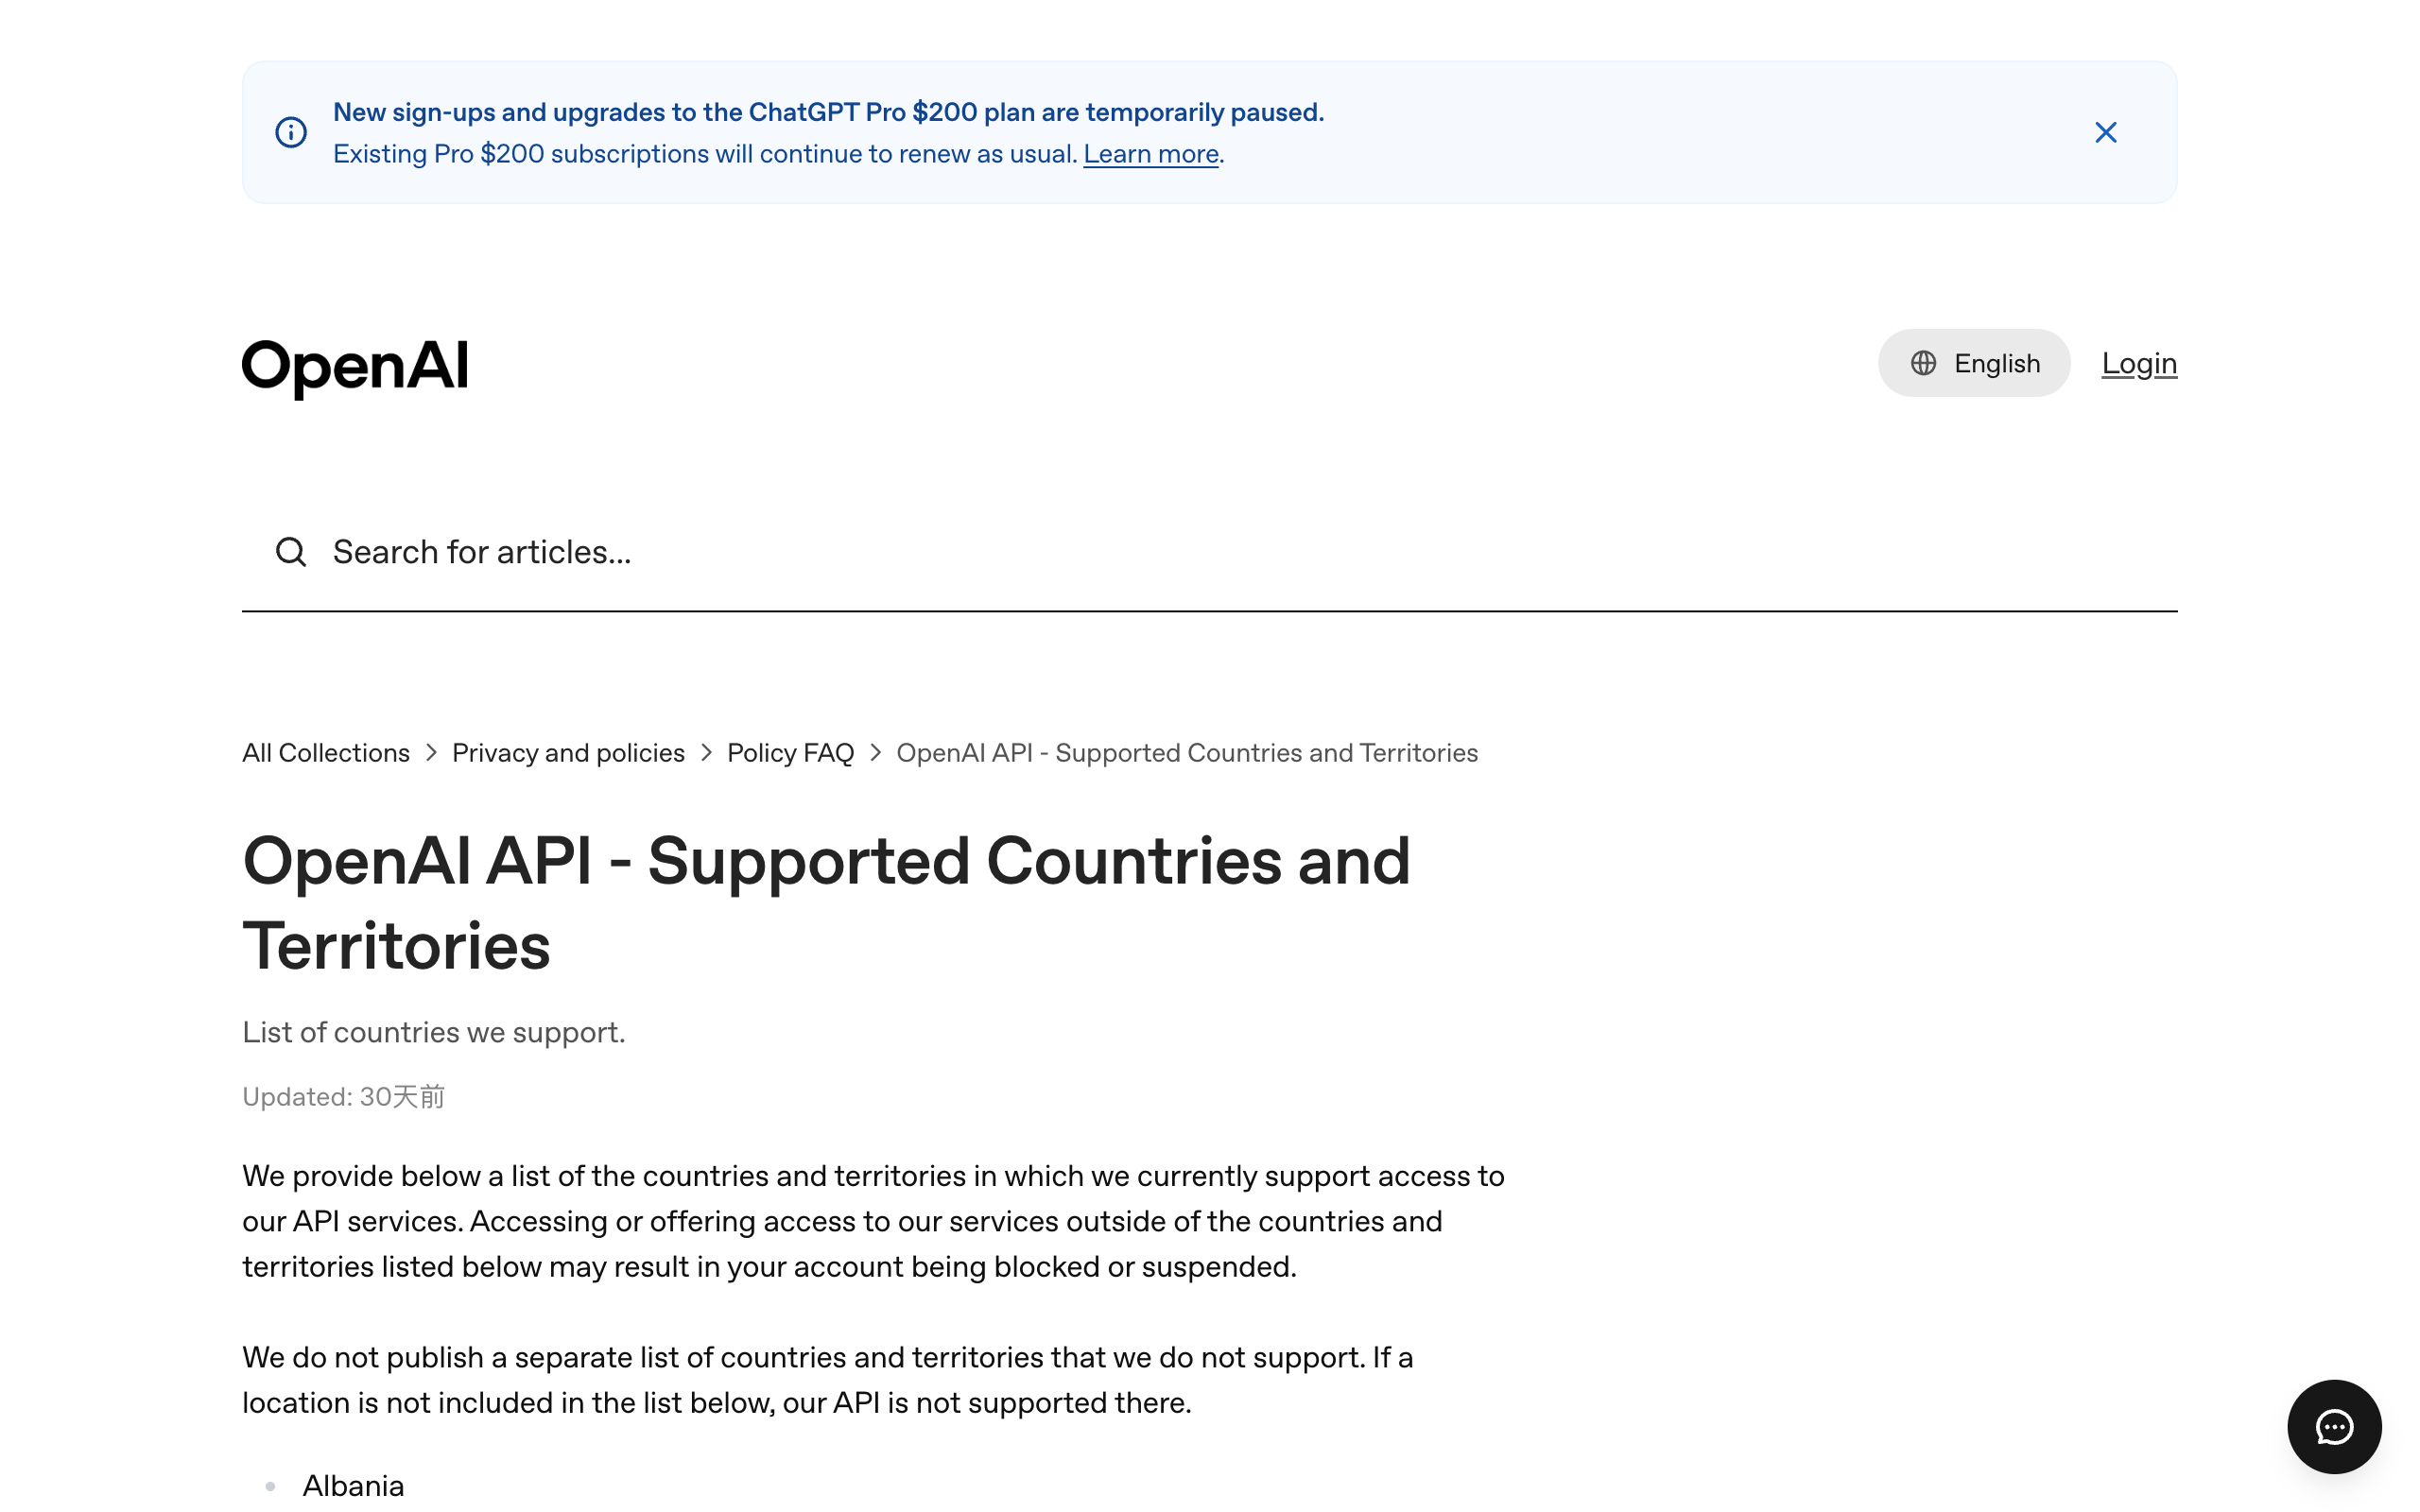Image resolution: width=2420 pixels, height=1512 pixels.
Task: Click the magnifier search icon
Action: [x=291, y=552]
